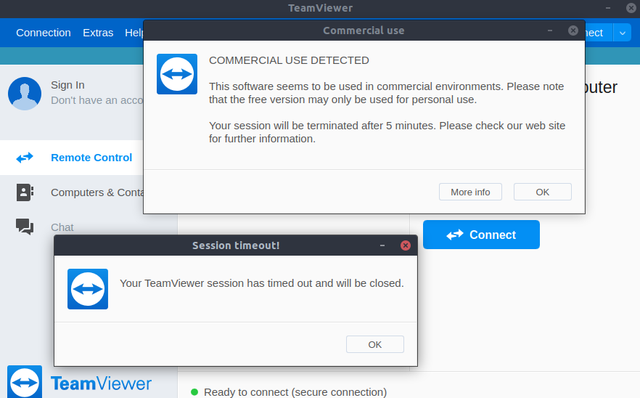The image size is (640, 398).
Task: Click the Remote Control arrows icon
Action: [24, 158]
